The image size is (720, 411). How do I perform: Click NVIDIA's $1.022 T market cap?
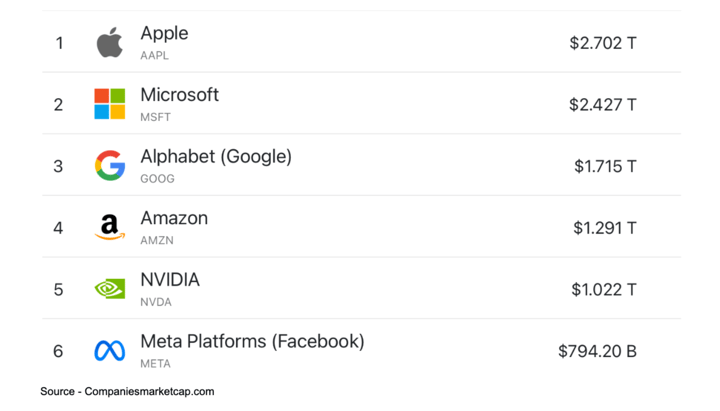click(x=604, y=289)
